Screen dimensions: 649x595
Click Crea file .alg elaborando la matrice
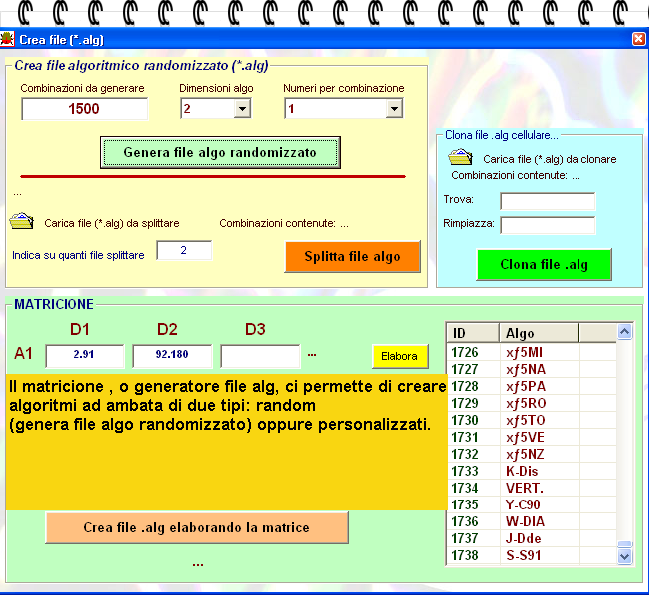197,527
